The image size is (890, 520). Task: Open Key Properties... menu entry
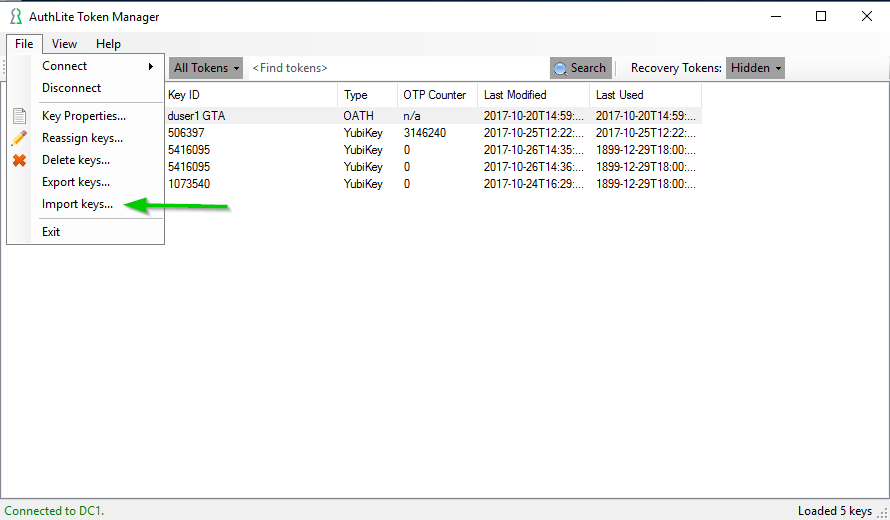pyautogui.click(x=97, y=116)
